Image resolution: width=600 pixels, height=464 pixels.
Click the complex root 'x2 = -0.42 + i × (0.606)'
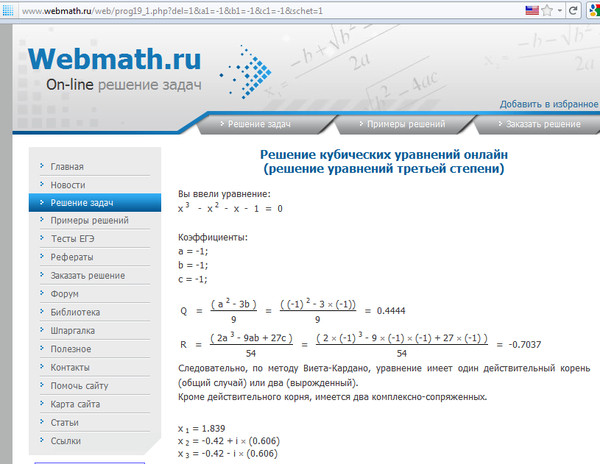pos(229,441)
